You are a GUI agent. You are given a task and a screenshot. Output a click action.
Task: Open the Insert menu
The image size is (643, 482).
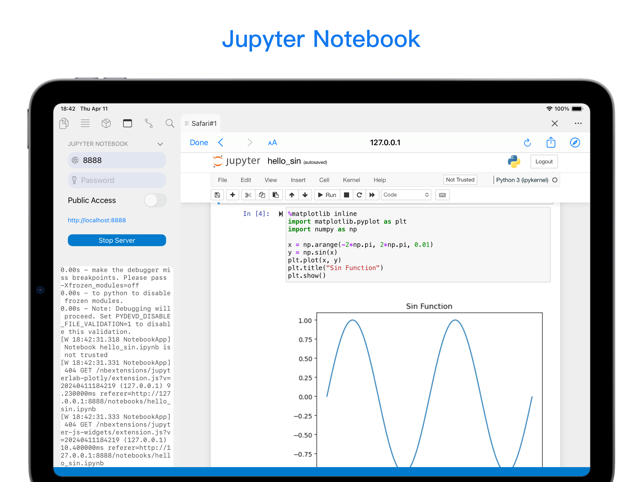click(298, 180)
